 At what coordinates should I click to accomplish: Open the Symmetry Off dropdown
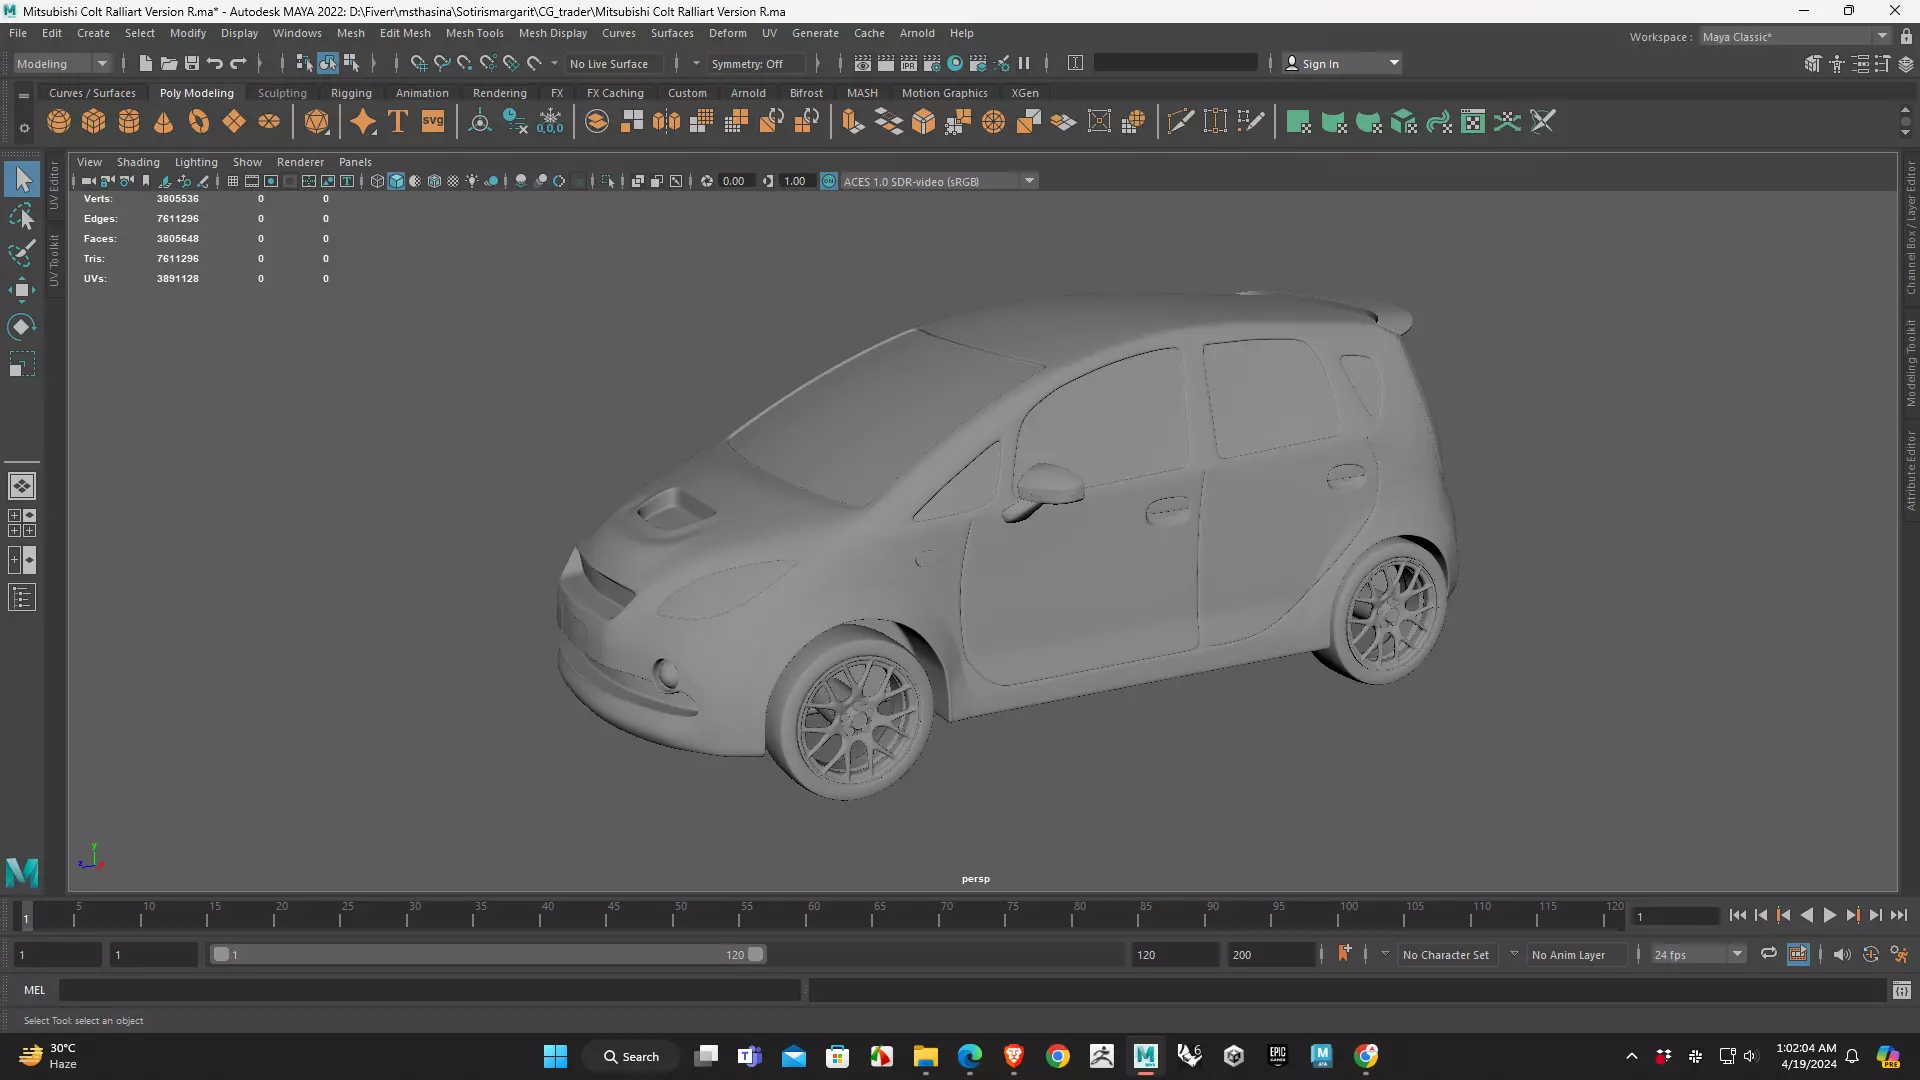pyautogui.click(x=756, y=63)
